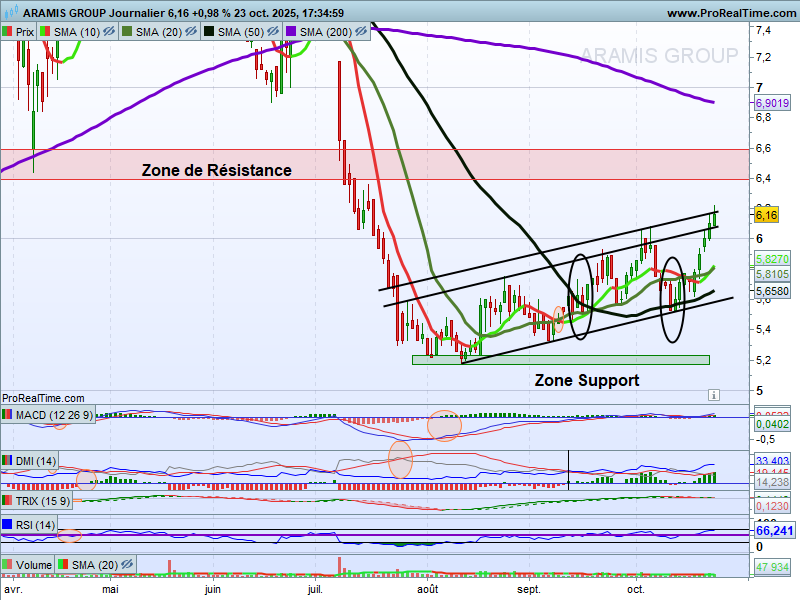Click the juil. month label on time axis

315,589
